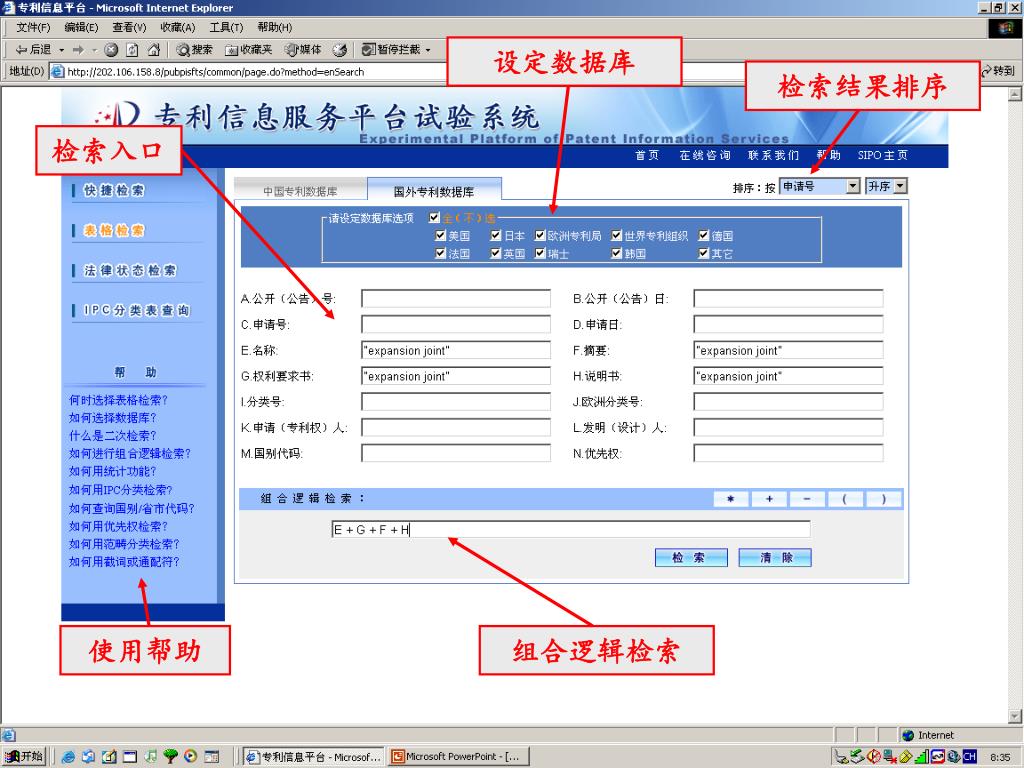Viewport: 1024px width, 768px height.
Task: Open the 收藏(A) menu
Action: (178, 27)
